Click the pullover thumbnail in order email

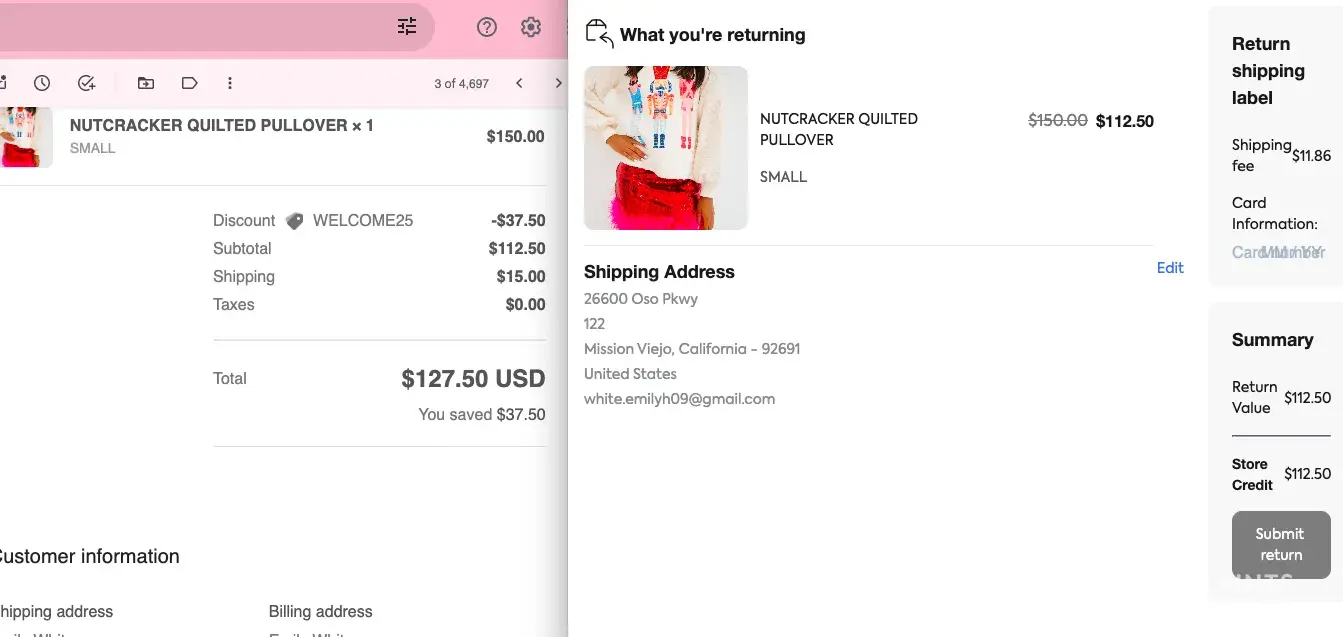click(25, 137)
